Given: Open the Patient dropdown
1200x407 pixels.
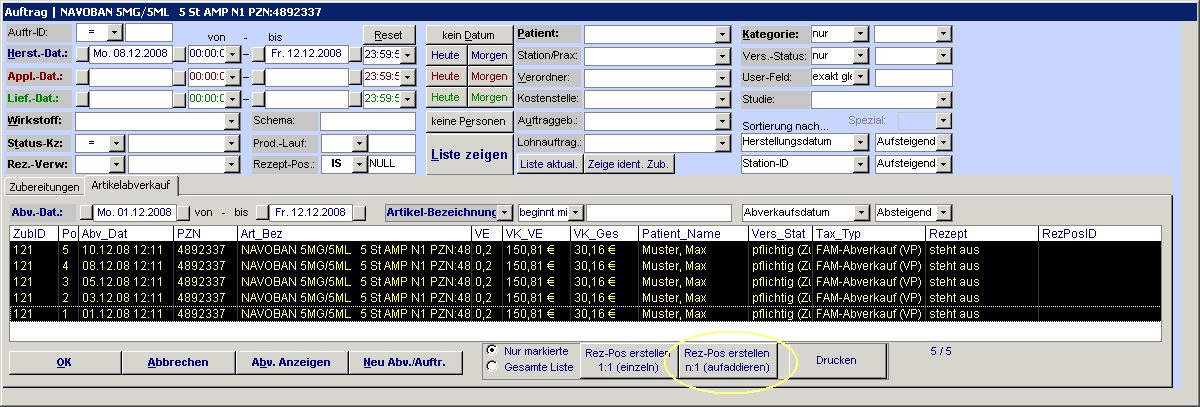Looking at the screenshot, I should pos(722,34).
